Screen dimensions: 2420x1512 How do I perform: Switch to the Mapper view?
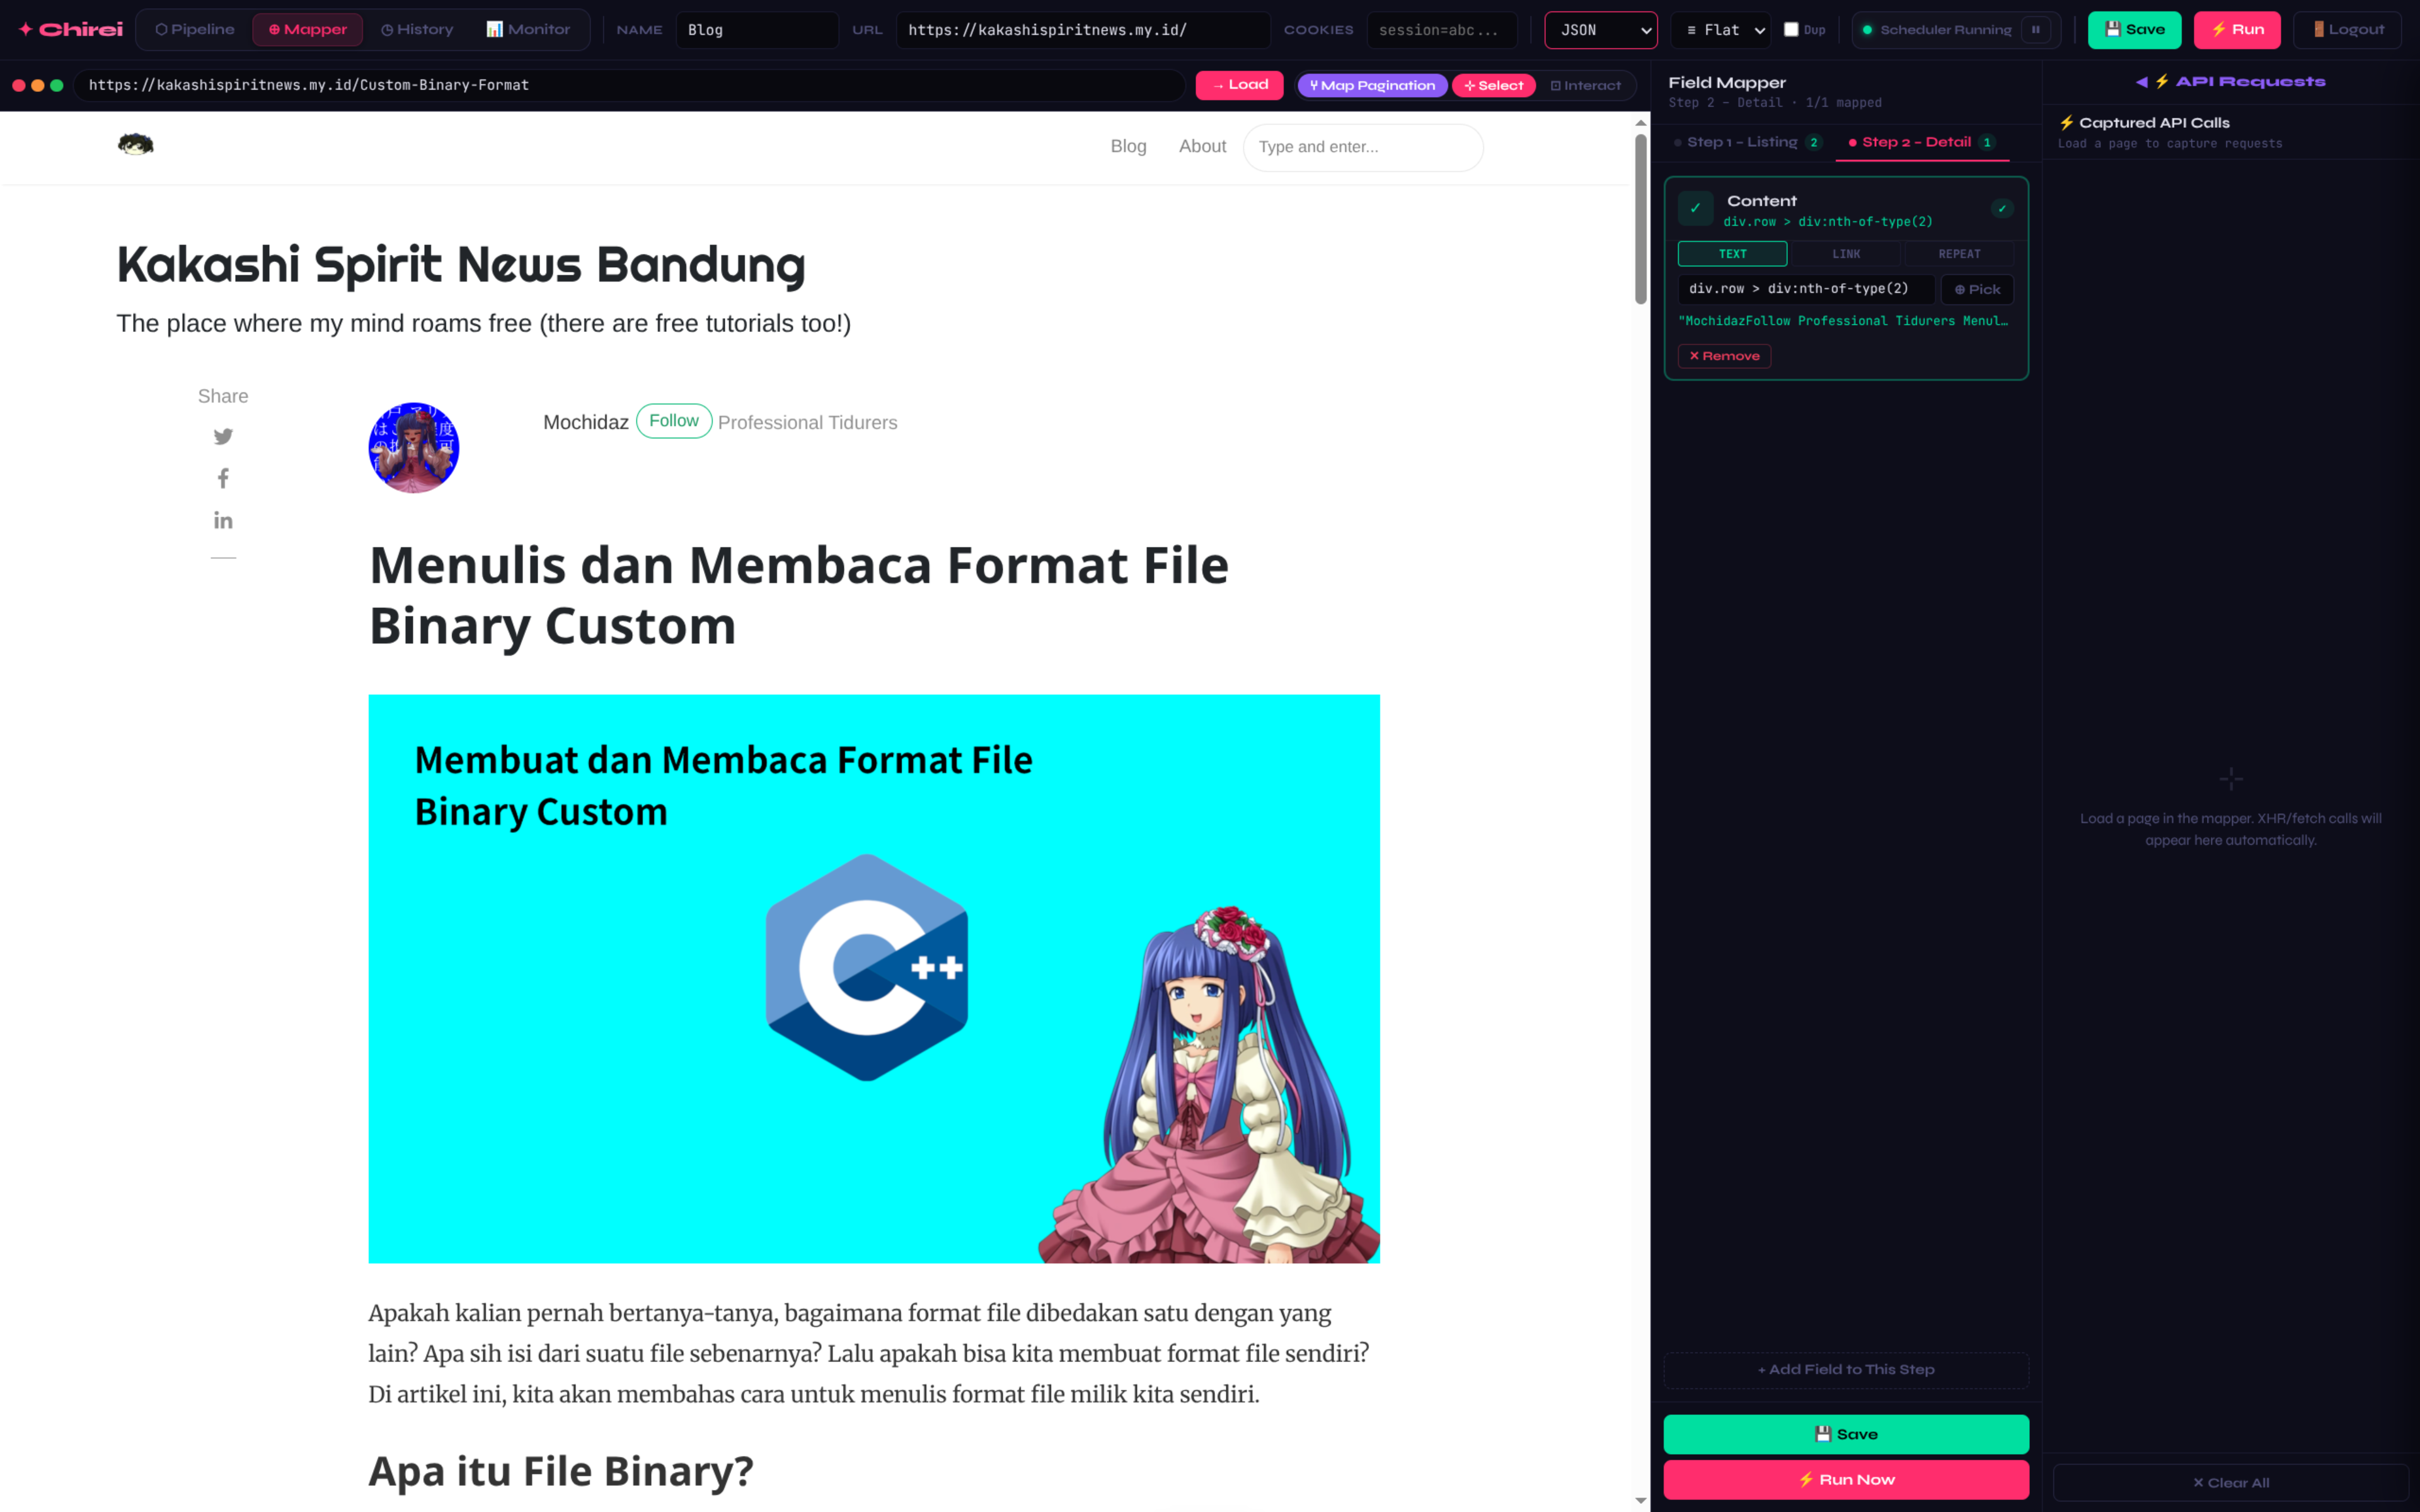point(307,29)
